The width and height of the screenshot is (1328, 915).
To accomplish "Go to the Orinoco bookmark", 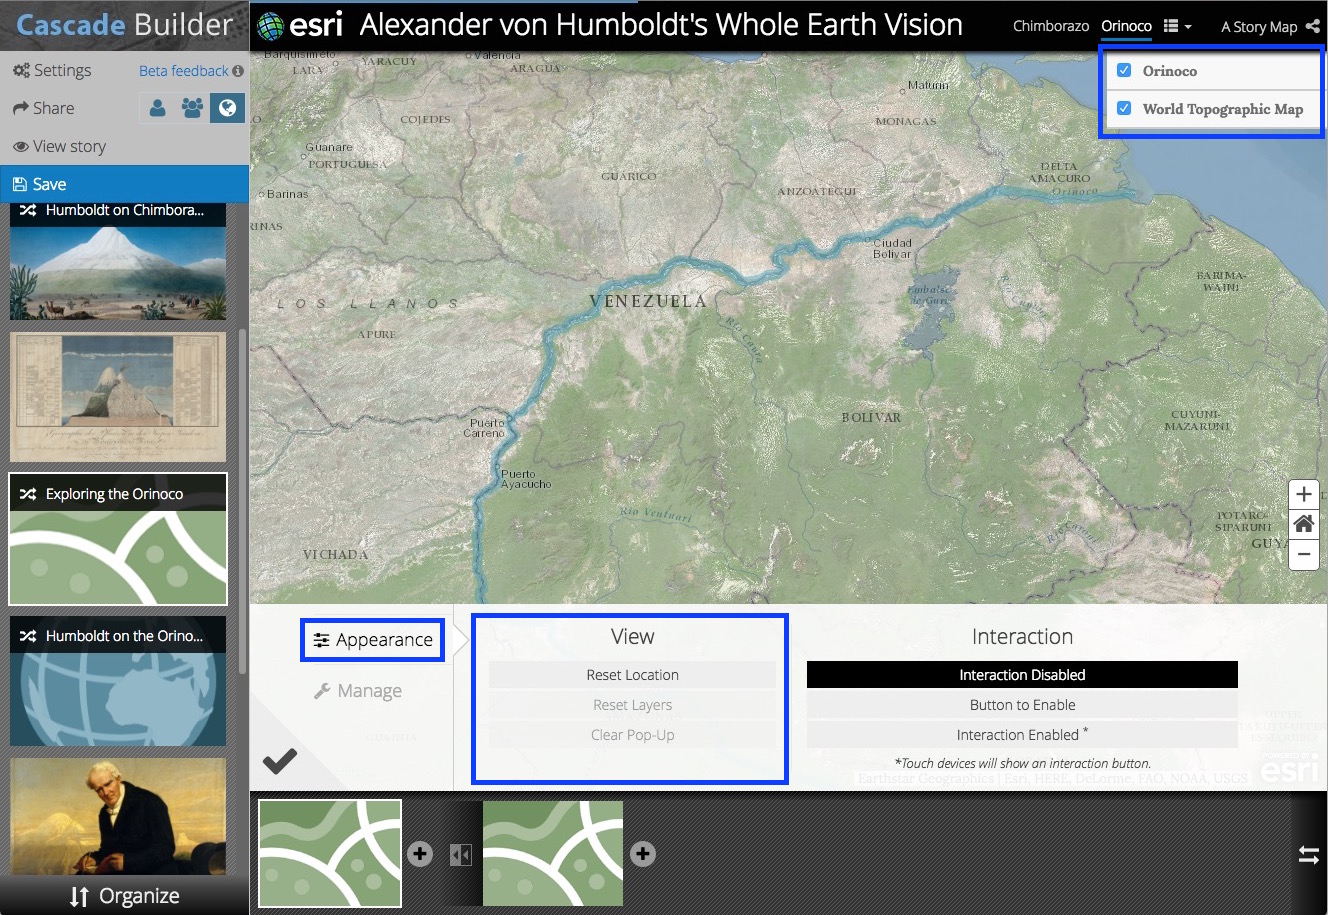I will click(1127, 26).
